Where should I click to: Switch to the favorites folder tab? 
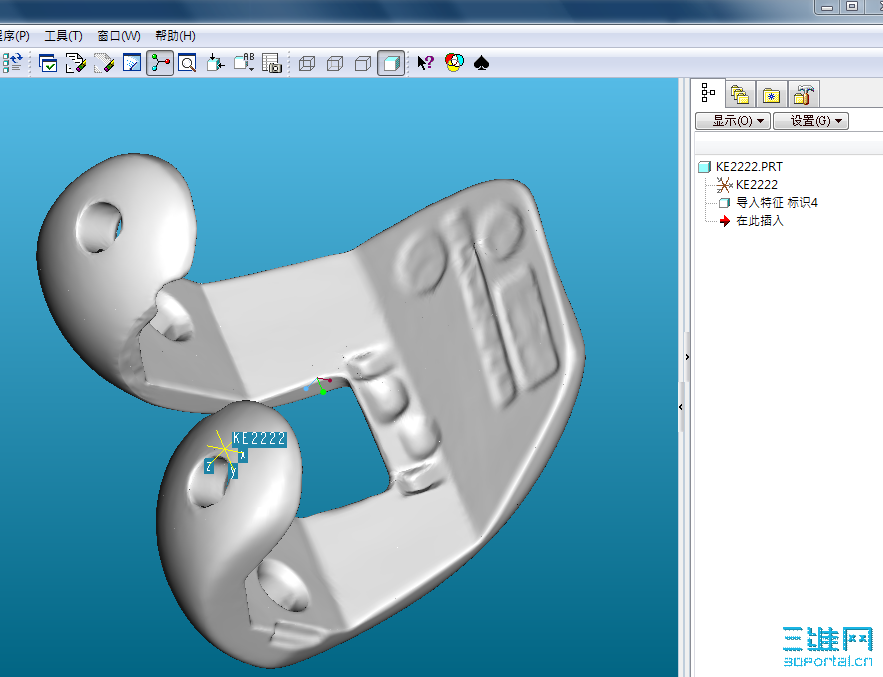[771, 95]
